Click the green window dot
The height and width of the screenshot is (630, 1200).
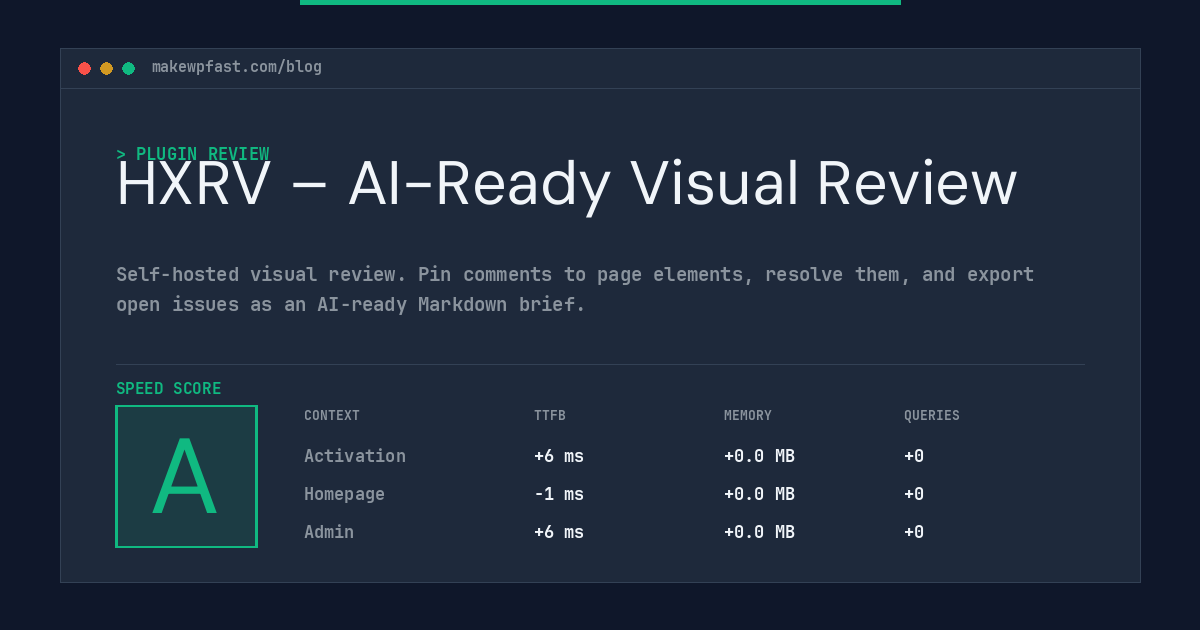click(128, 68)
